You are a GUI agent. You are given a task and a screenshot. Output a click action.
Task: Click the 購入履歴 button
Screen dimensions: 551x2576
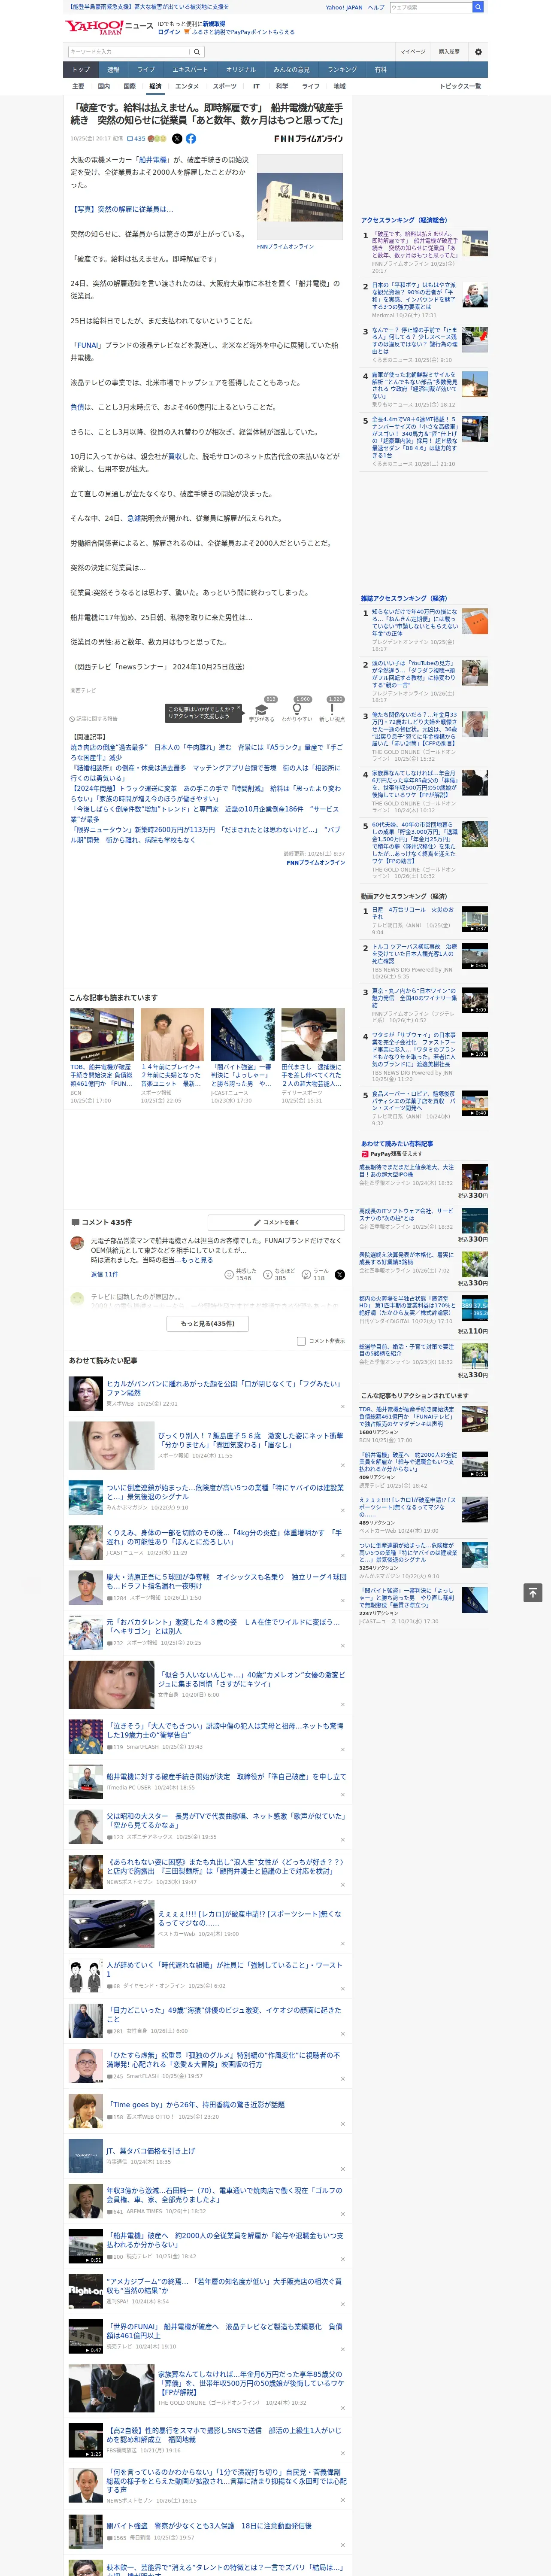click(x=449, y=52)
